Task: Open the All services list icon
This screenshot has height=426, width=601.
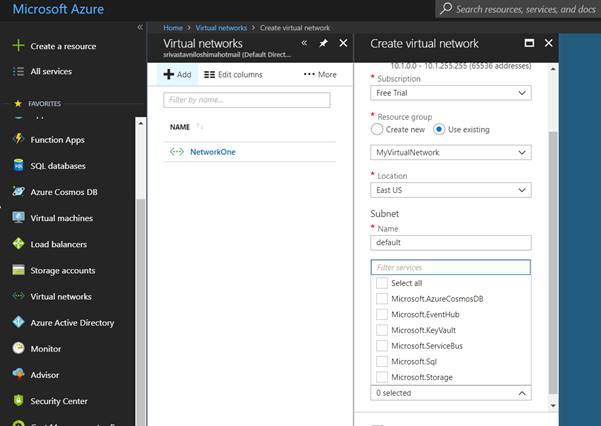Action: point(18,71)
